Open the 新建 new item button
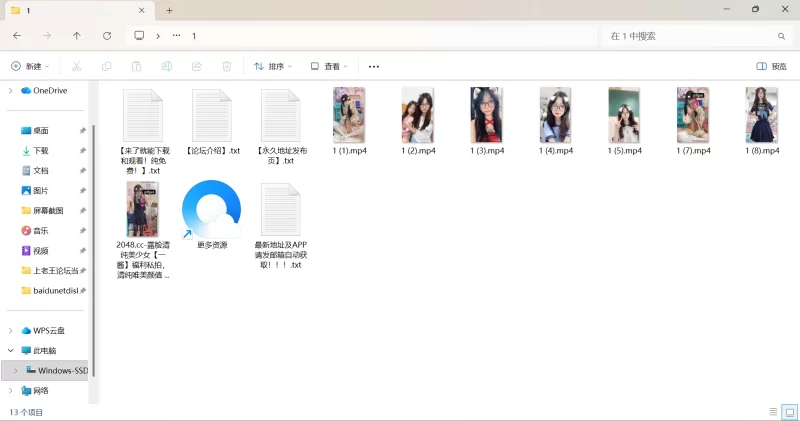The height and width of the screenshot is (421, 800). [x=30, y=66]
